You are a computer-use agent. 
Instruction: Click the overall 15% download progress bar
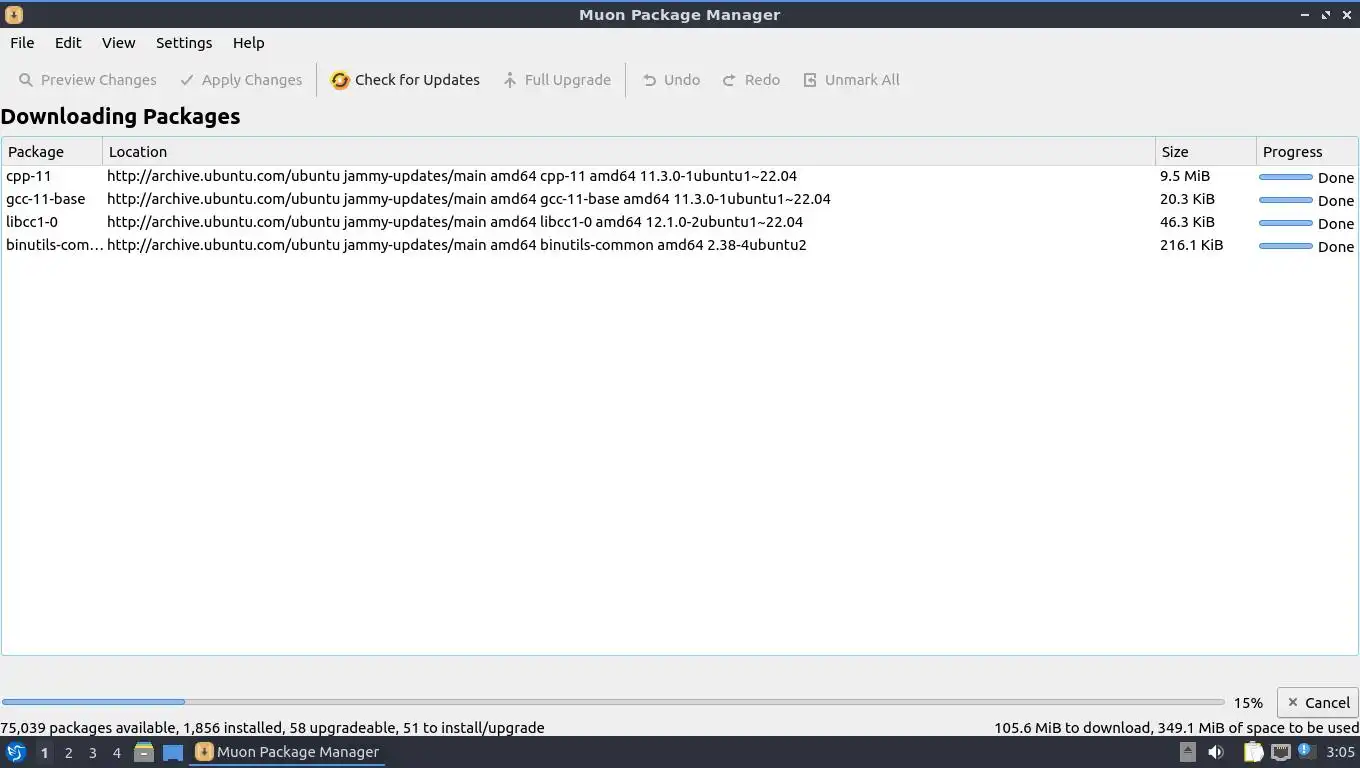pyautogui.click(x=613, y=702)
